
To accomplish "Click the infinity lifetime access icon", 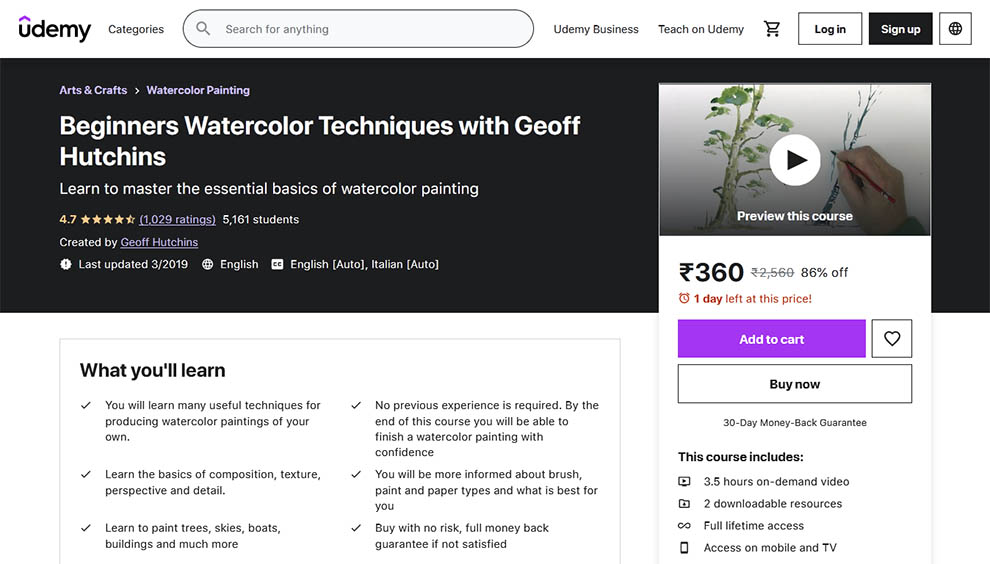I will pyautogui.click(x=684, y=525).
